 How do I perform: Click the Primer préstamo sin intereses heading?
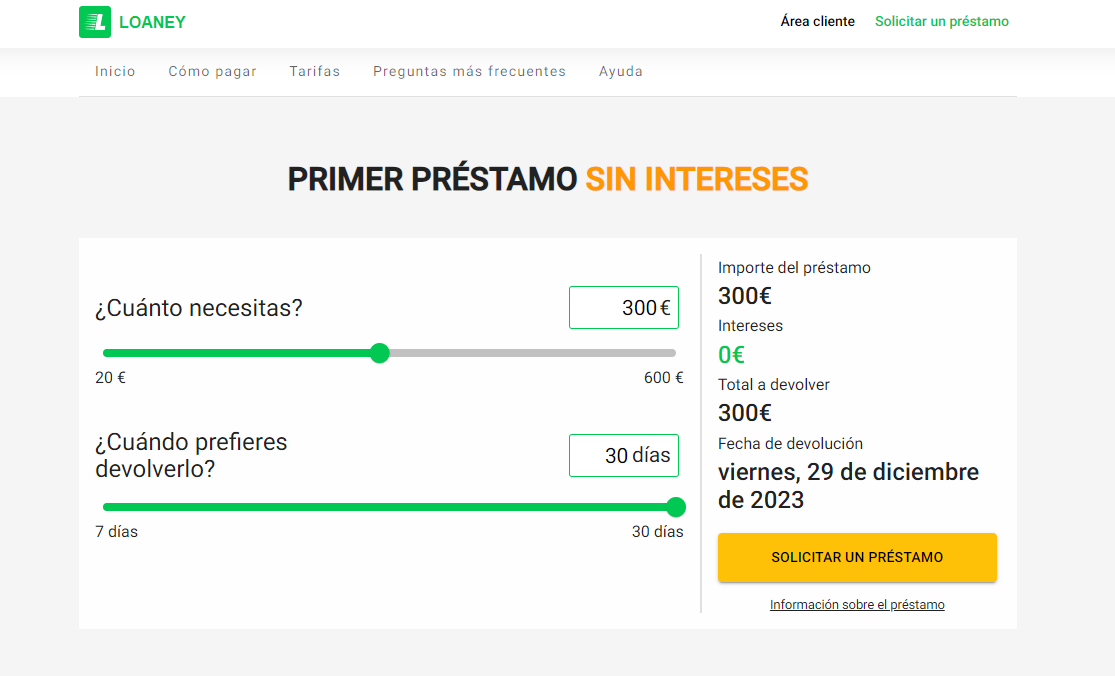(547, 179)
